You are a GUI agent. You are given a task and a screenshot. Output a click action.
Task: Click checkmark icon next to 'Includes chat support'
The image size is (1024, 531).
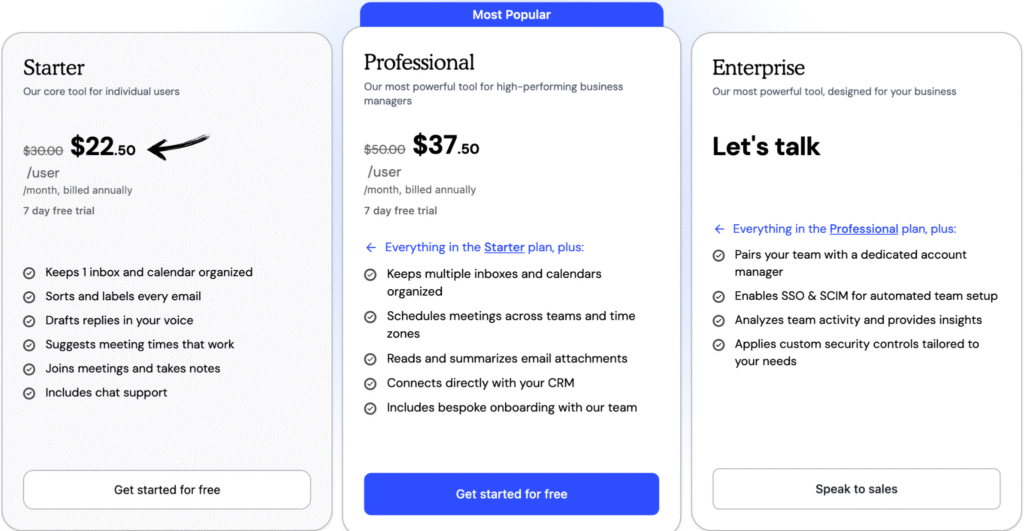[x=30, y=393]
